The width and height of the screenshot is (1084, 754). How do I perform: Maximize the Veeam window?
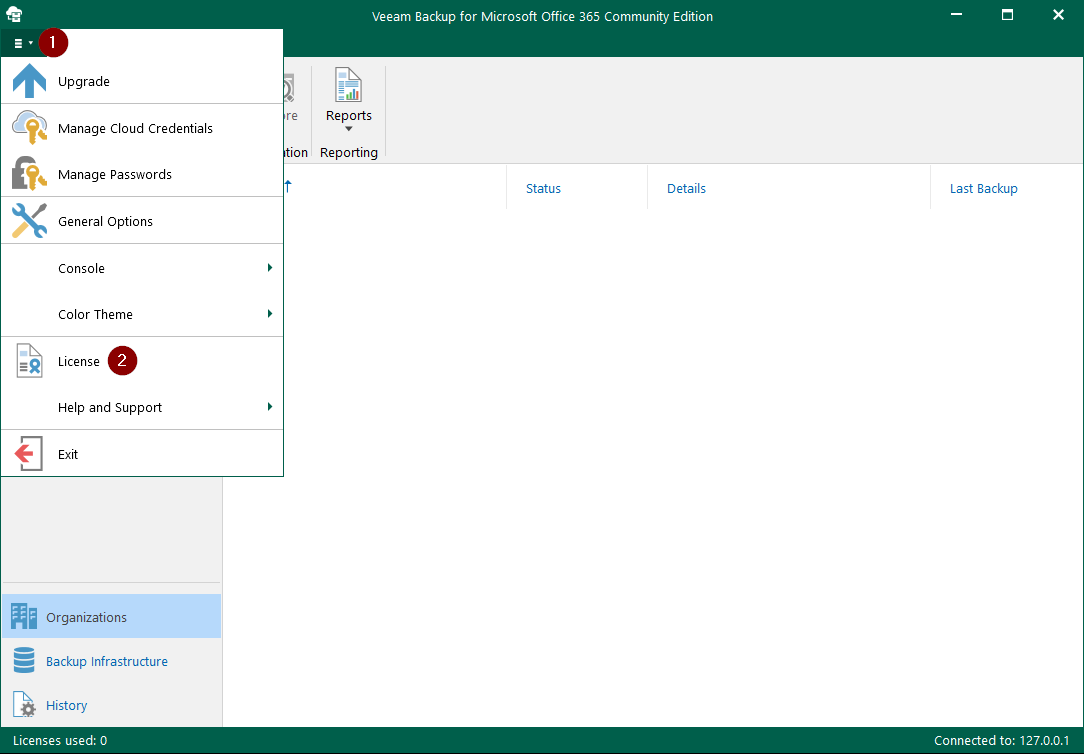pos(1007,15)
